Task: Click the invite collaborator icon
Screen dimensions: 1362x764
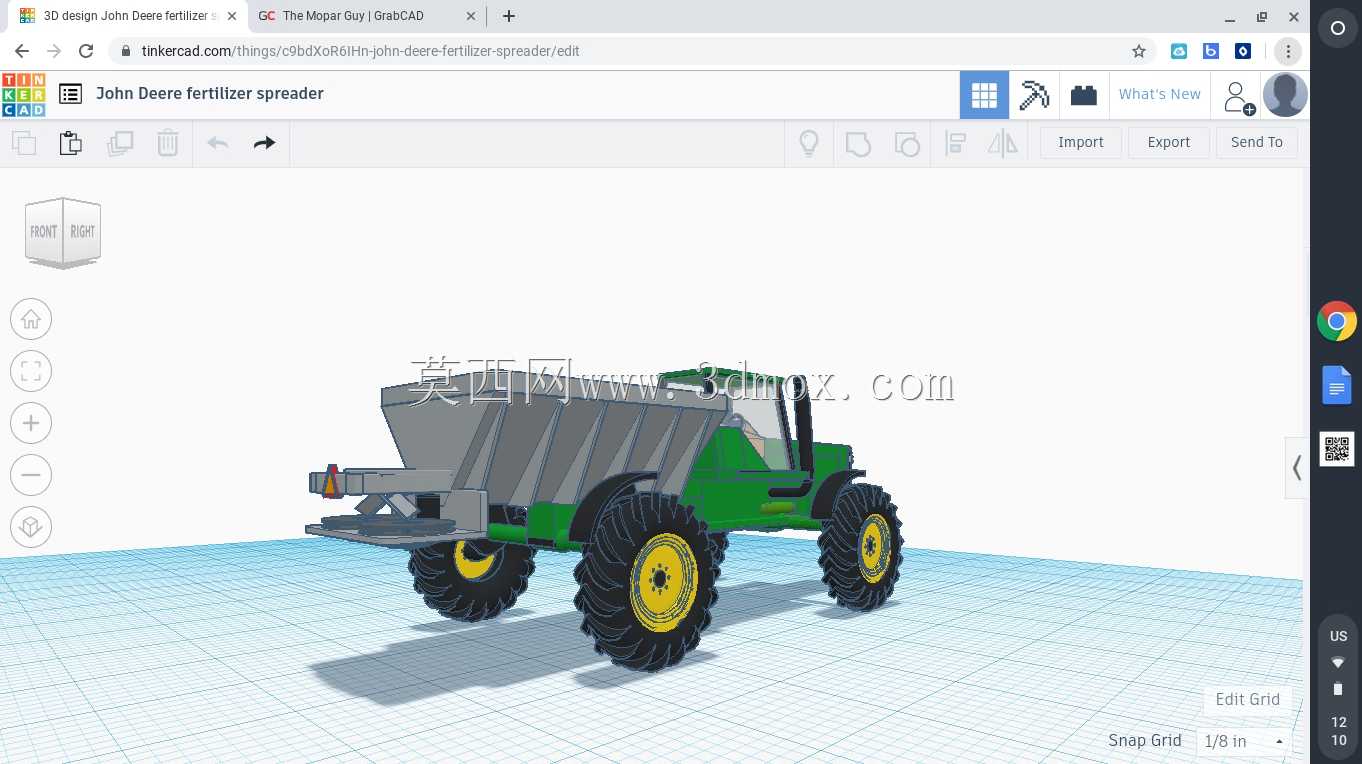Action: [1238, 96]
